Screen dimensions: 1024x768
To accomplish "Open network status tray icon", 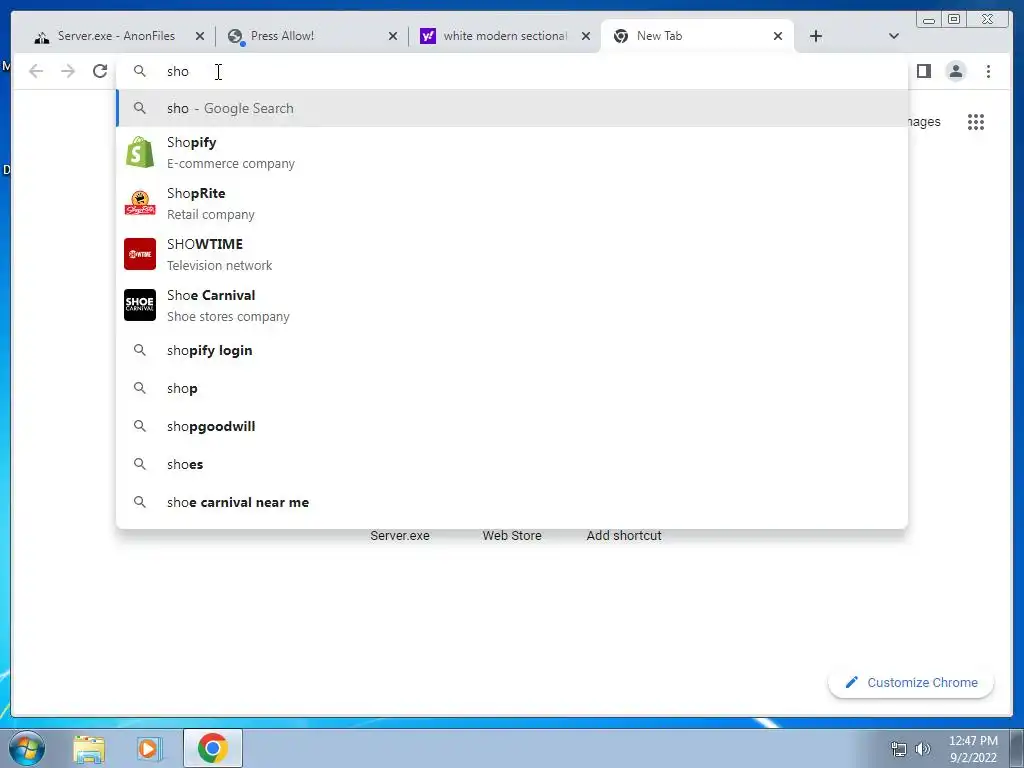I will pos(899,749).
